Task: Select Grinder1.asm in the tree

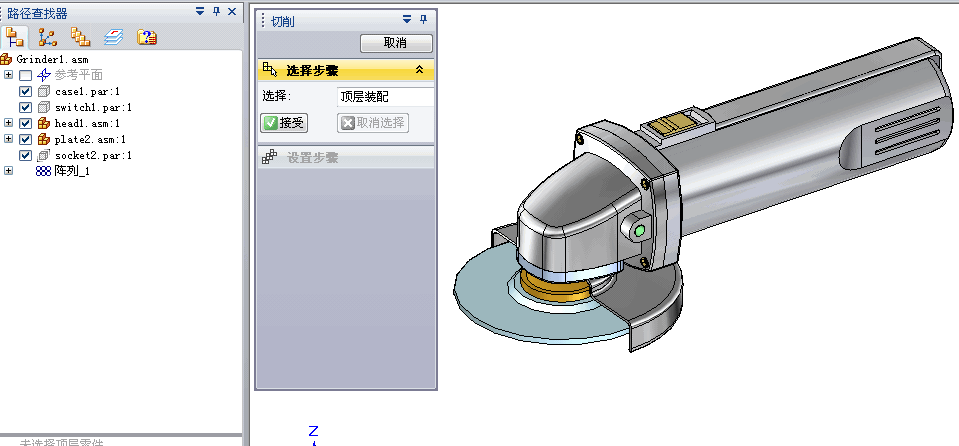Action: coord(52,59)
